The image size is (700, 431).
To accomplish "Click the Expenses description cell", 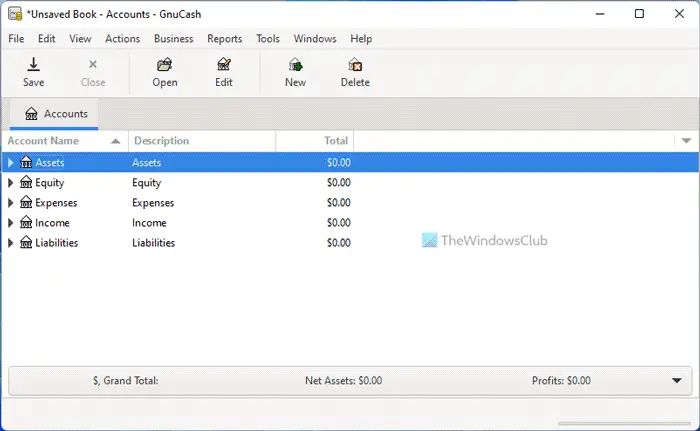I will click(153, 203).
